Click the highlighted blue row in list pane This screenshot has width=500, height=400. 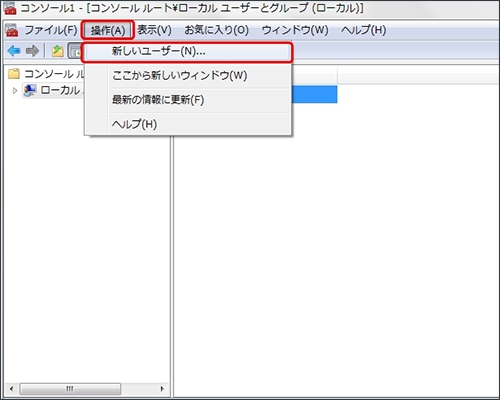click(314, 94)
